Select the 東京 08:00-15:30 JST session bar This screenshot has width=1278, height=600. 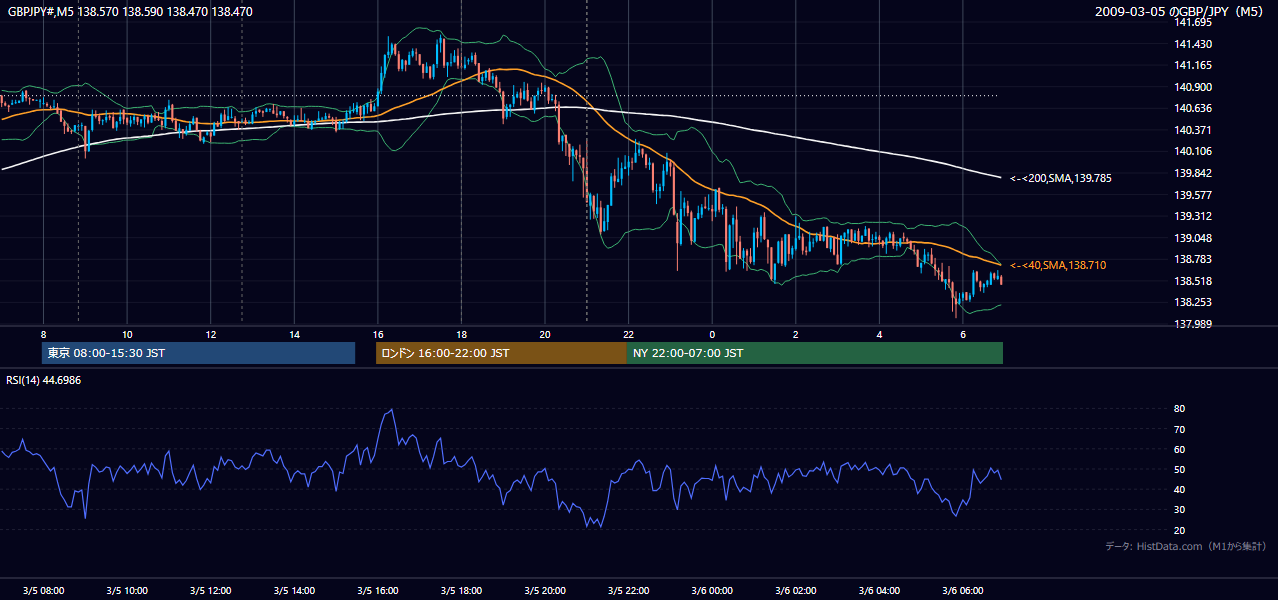tap(199, 353)
